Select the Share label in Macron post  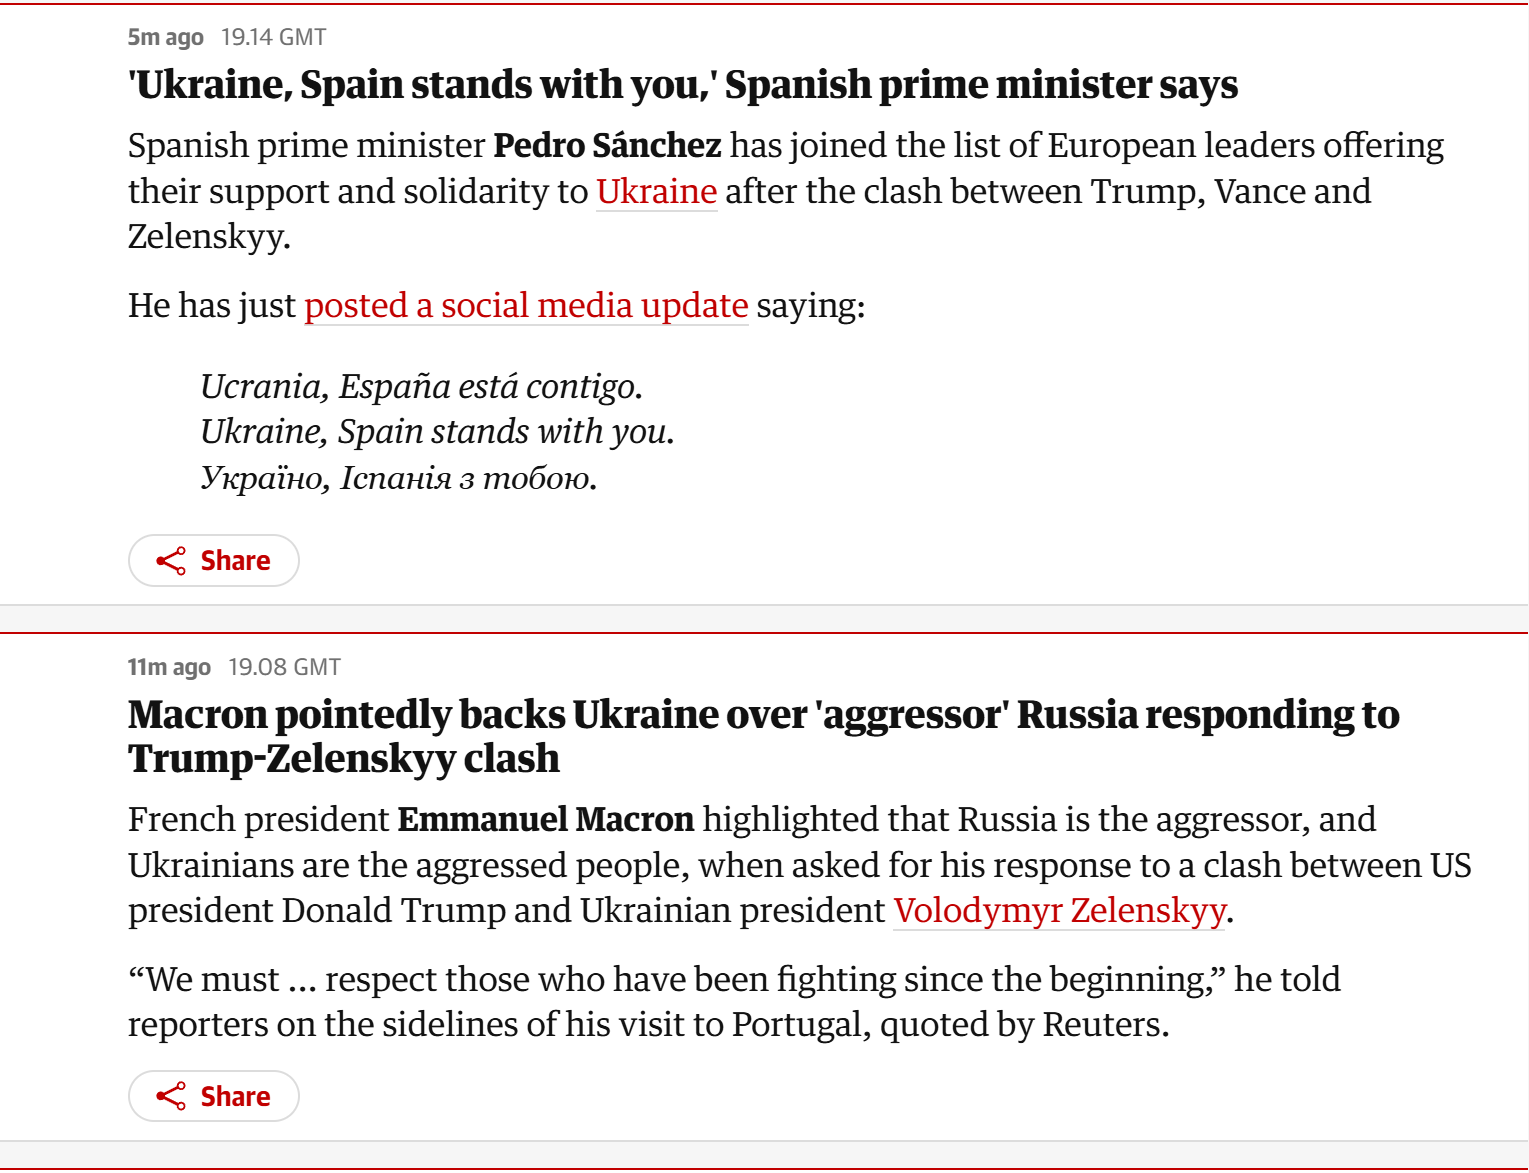click(x=235, y=1097)
